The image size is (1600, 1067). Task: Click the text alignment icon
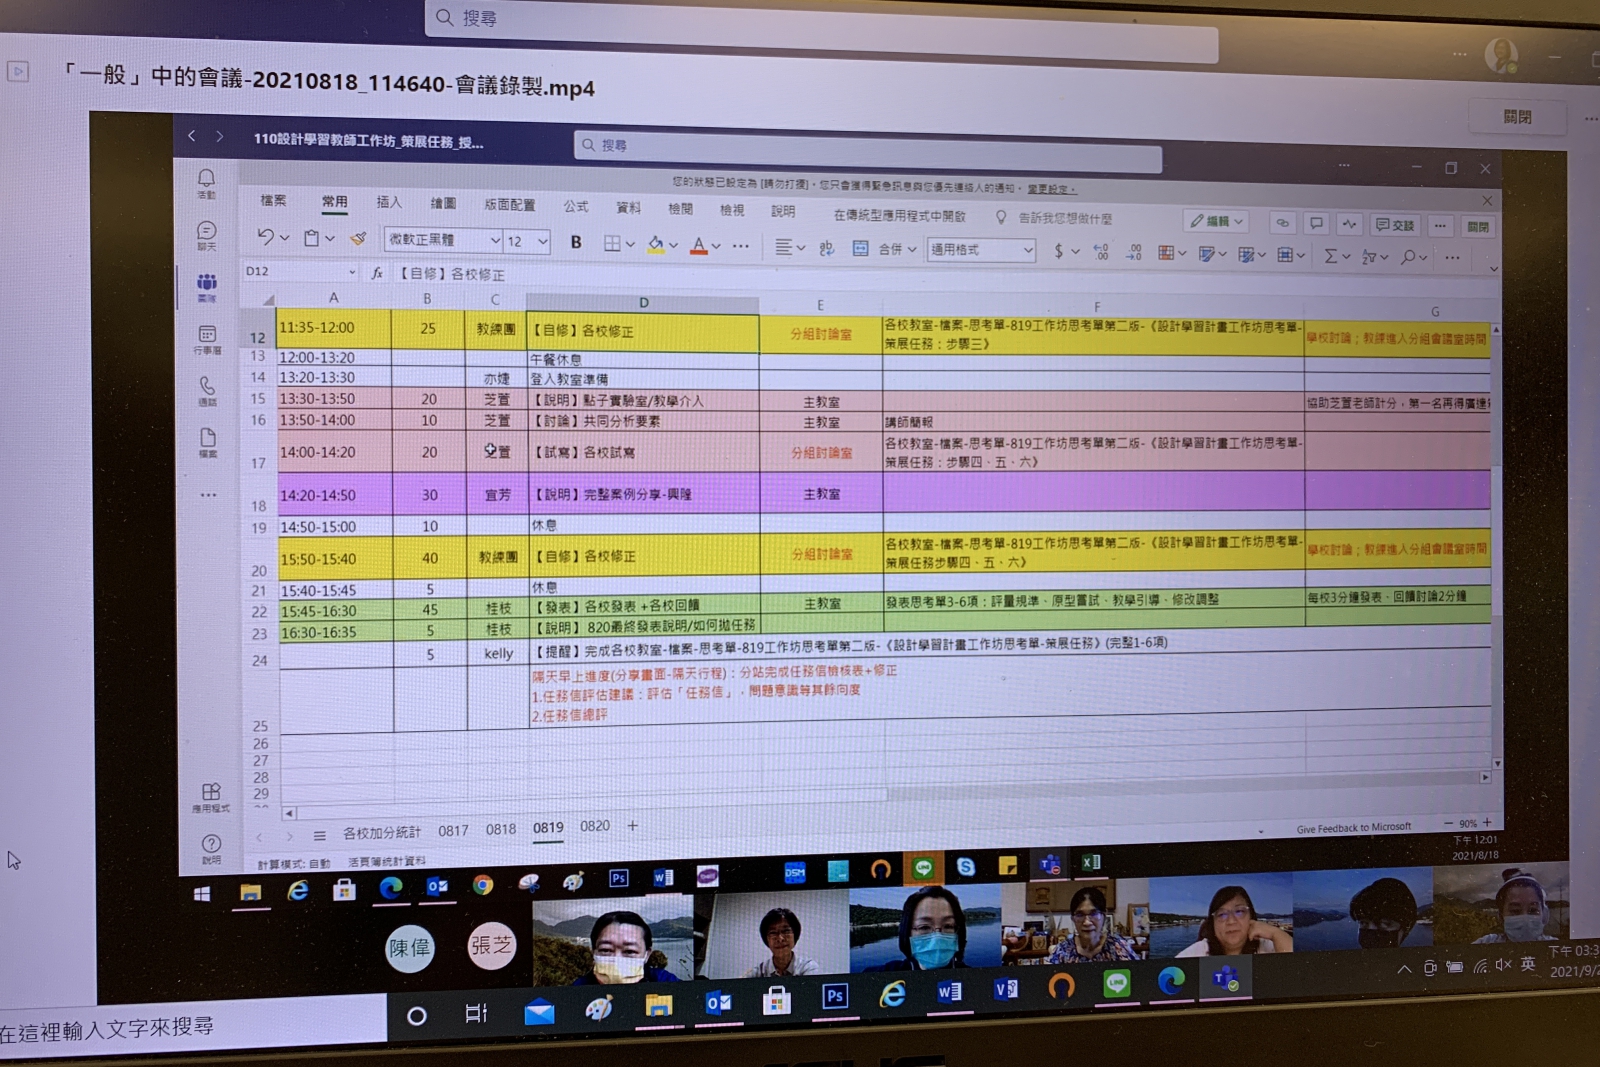pyautogui.click(x=784, y=246)
